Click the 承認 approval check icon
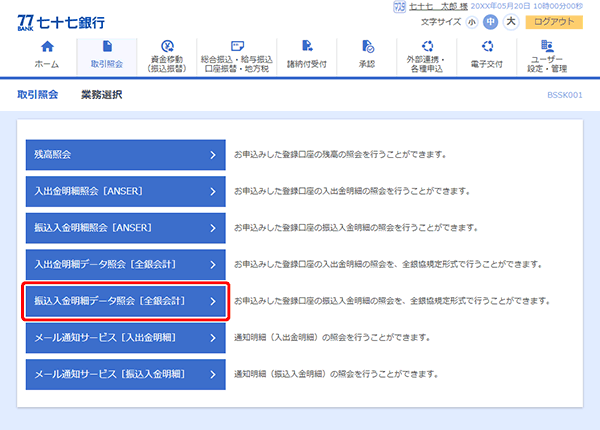 tap(368, 46)
